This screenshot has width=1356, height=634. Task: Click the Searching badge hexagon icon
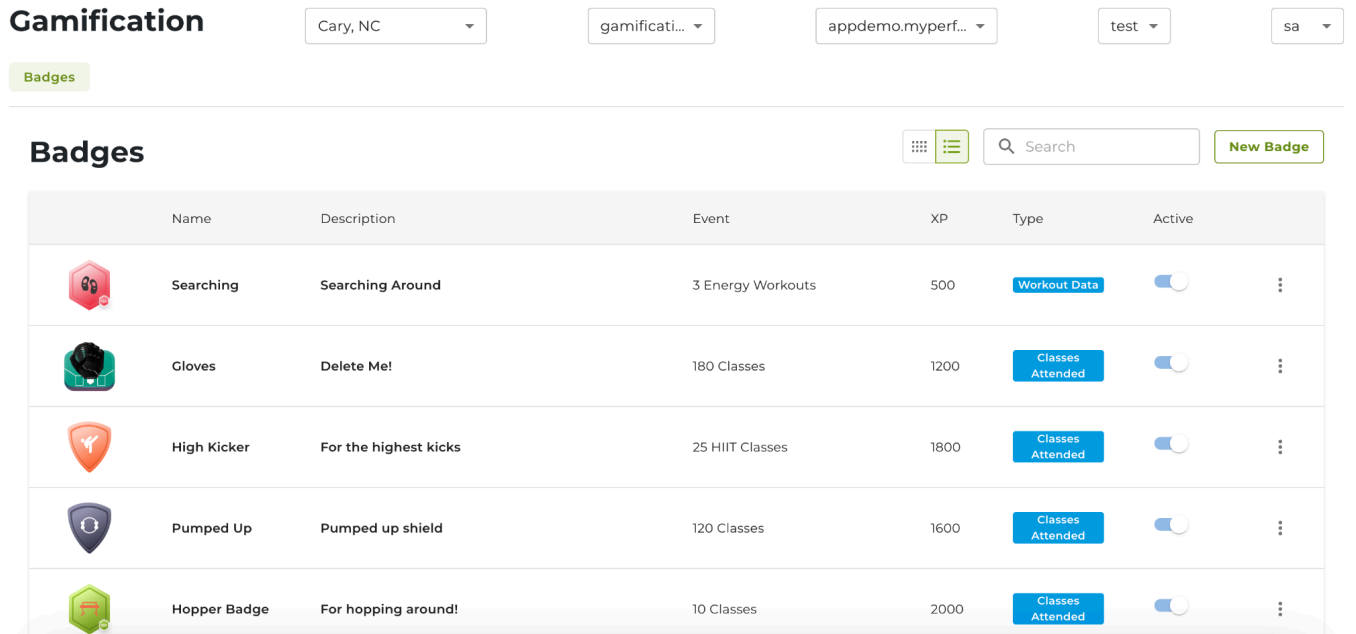pos(89,285)
